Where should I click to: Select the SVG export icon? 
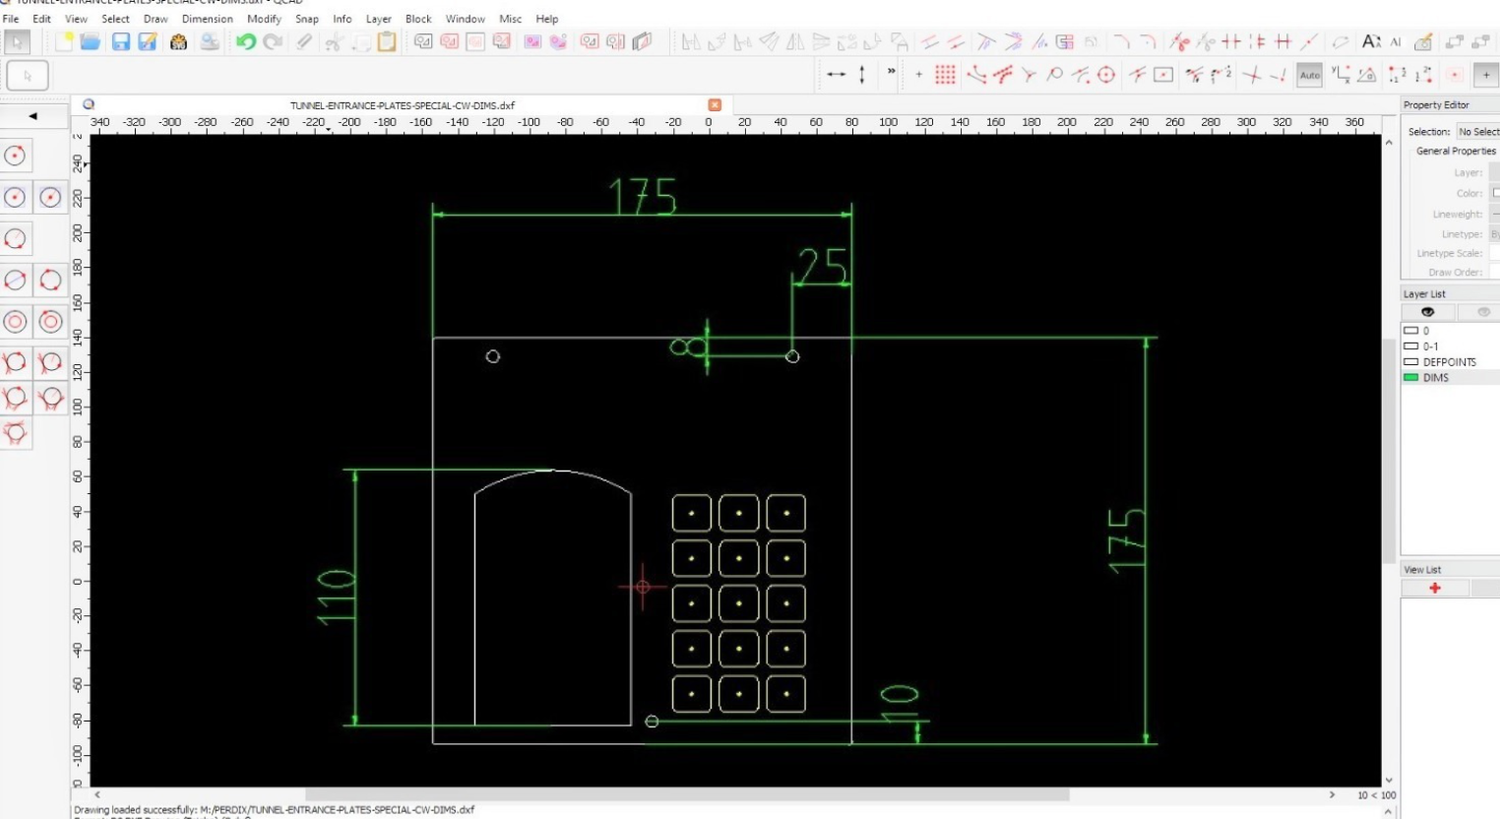tap(178, 42)
